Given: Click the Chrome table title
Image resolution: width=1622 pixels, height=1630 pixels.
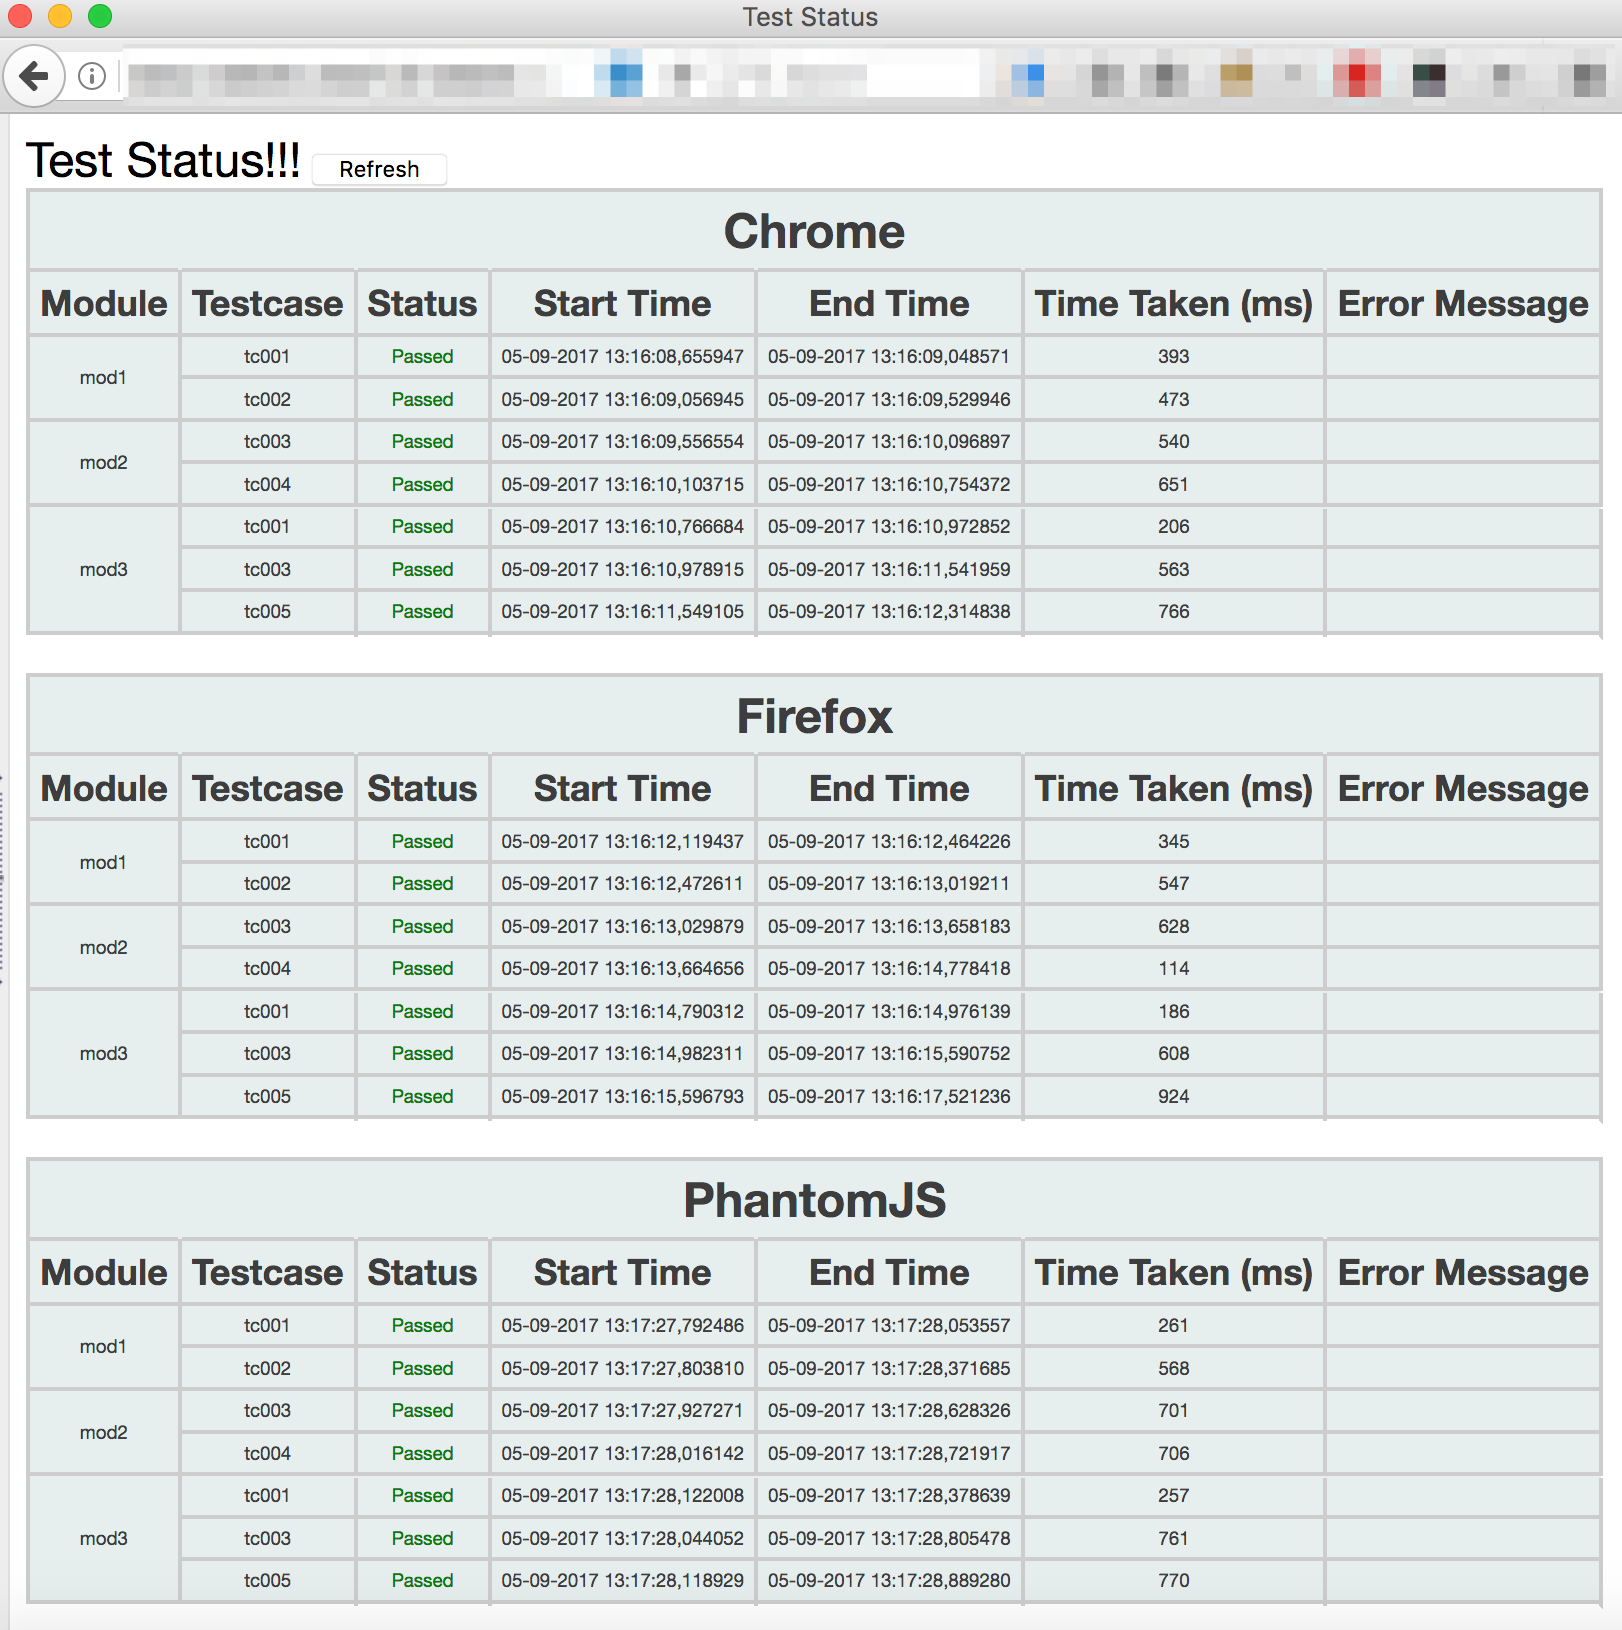Looking at the screenshot, I should tap(815, 231).
